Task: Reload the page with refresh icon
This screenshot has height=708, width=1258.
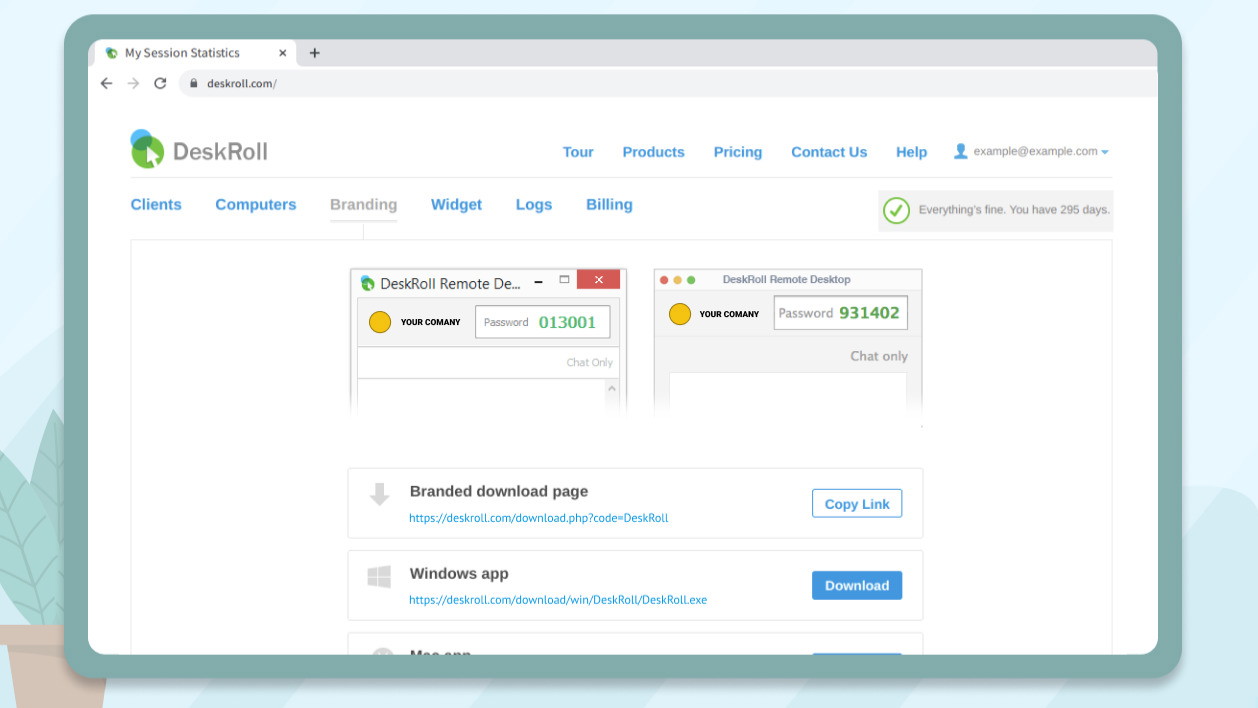Action: coord(160,84)
